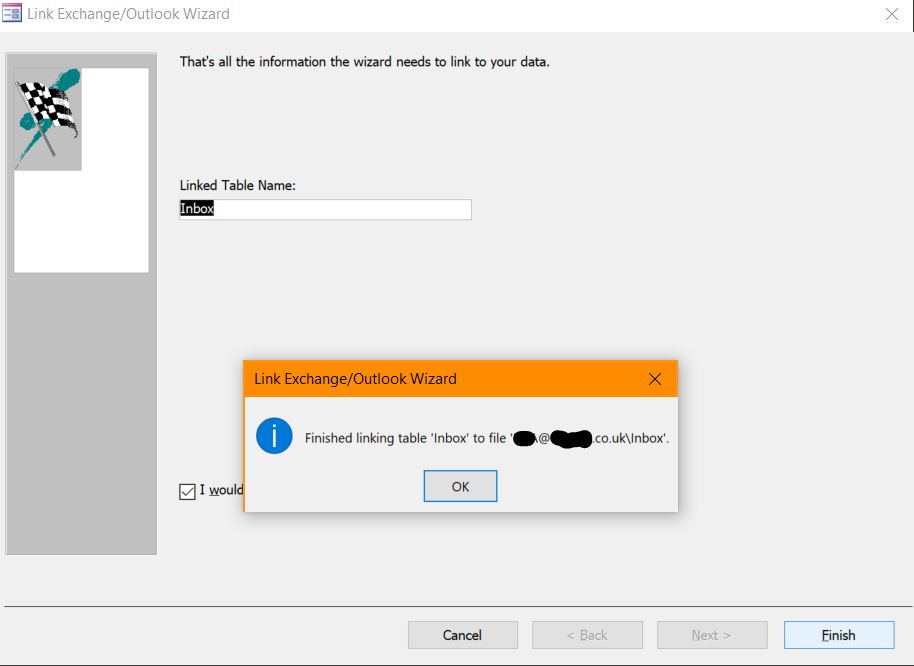
Task: Click the highlighted 'Inbox' text in the field
Action: pyautogui.click(x=197, y=210)
